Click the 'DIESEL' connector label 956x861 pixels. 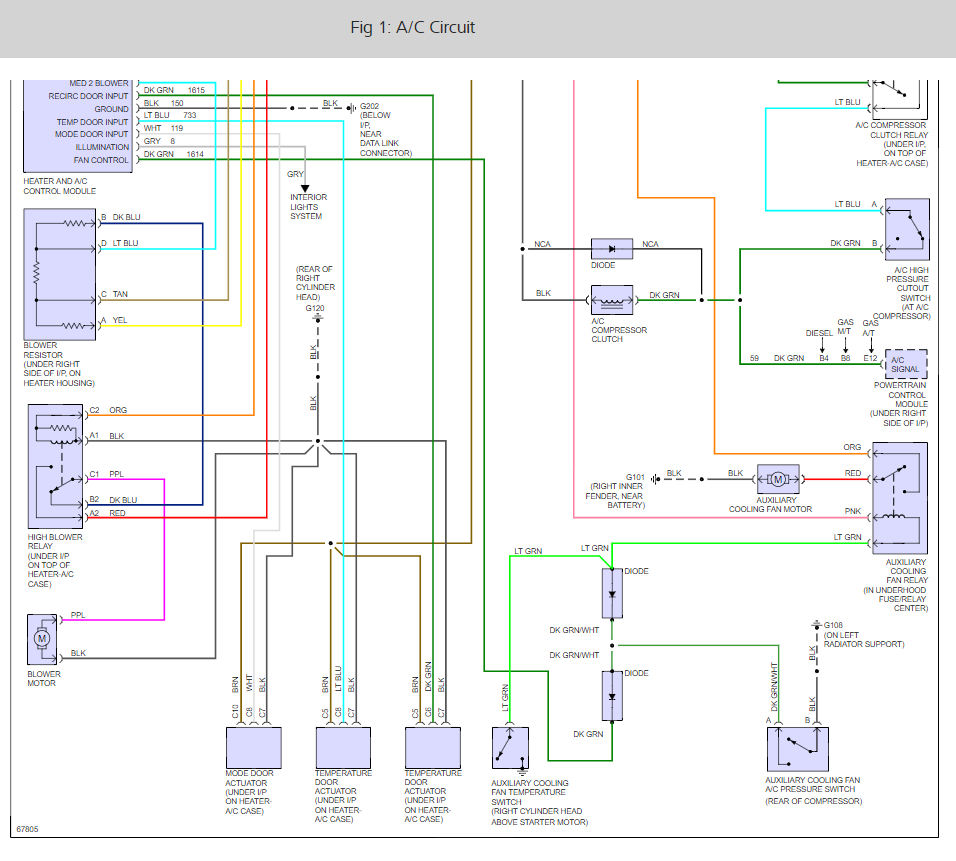(819, 333)
